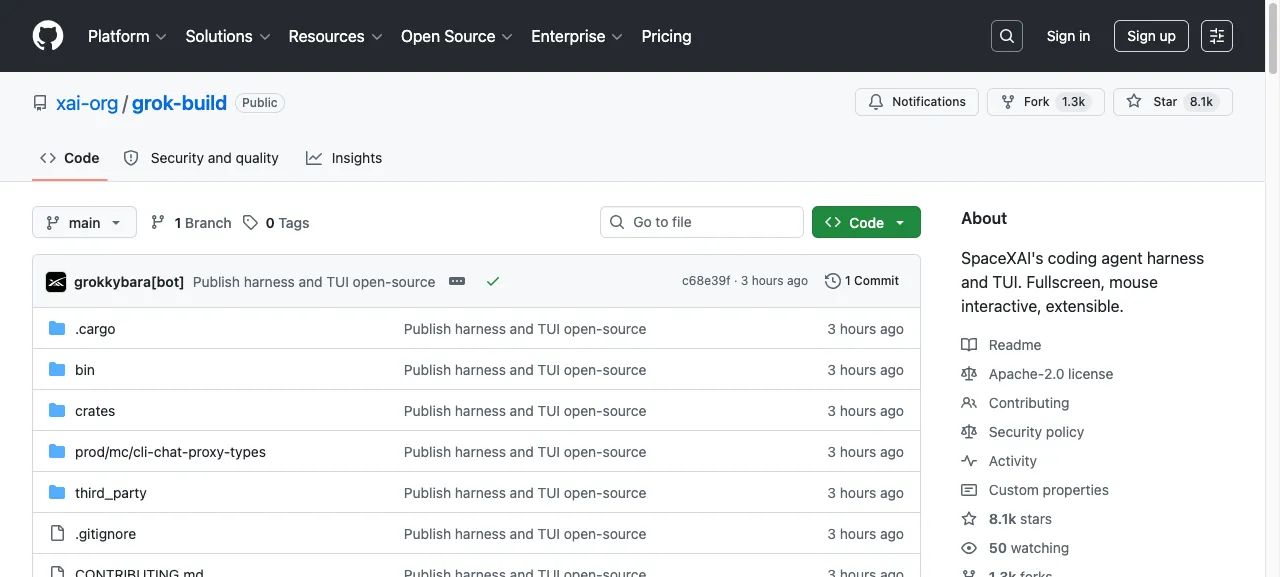Fork the repository via Fork button
The width and height of the screenshot is (1280, 577).
coord(1045,102)
